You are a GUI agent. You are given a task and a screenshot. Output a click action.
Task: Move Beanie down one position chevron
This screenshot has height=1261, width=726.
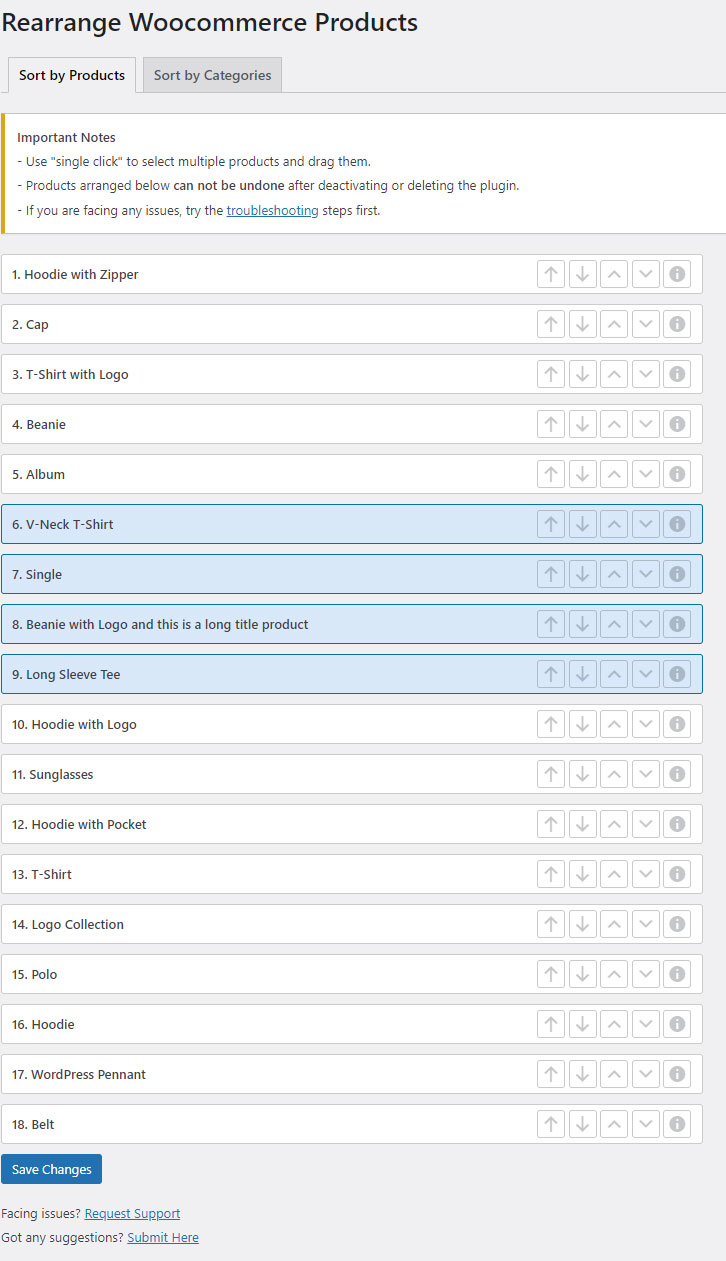[646, 424]
